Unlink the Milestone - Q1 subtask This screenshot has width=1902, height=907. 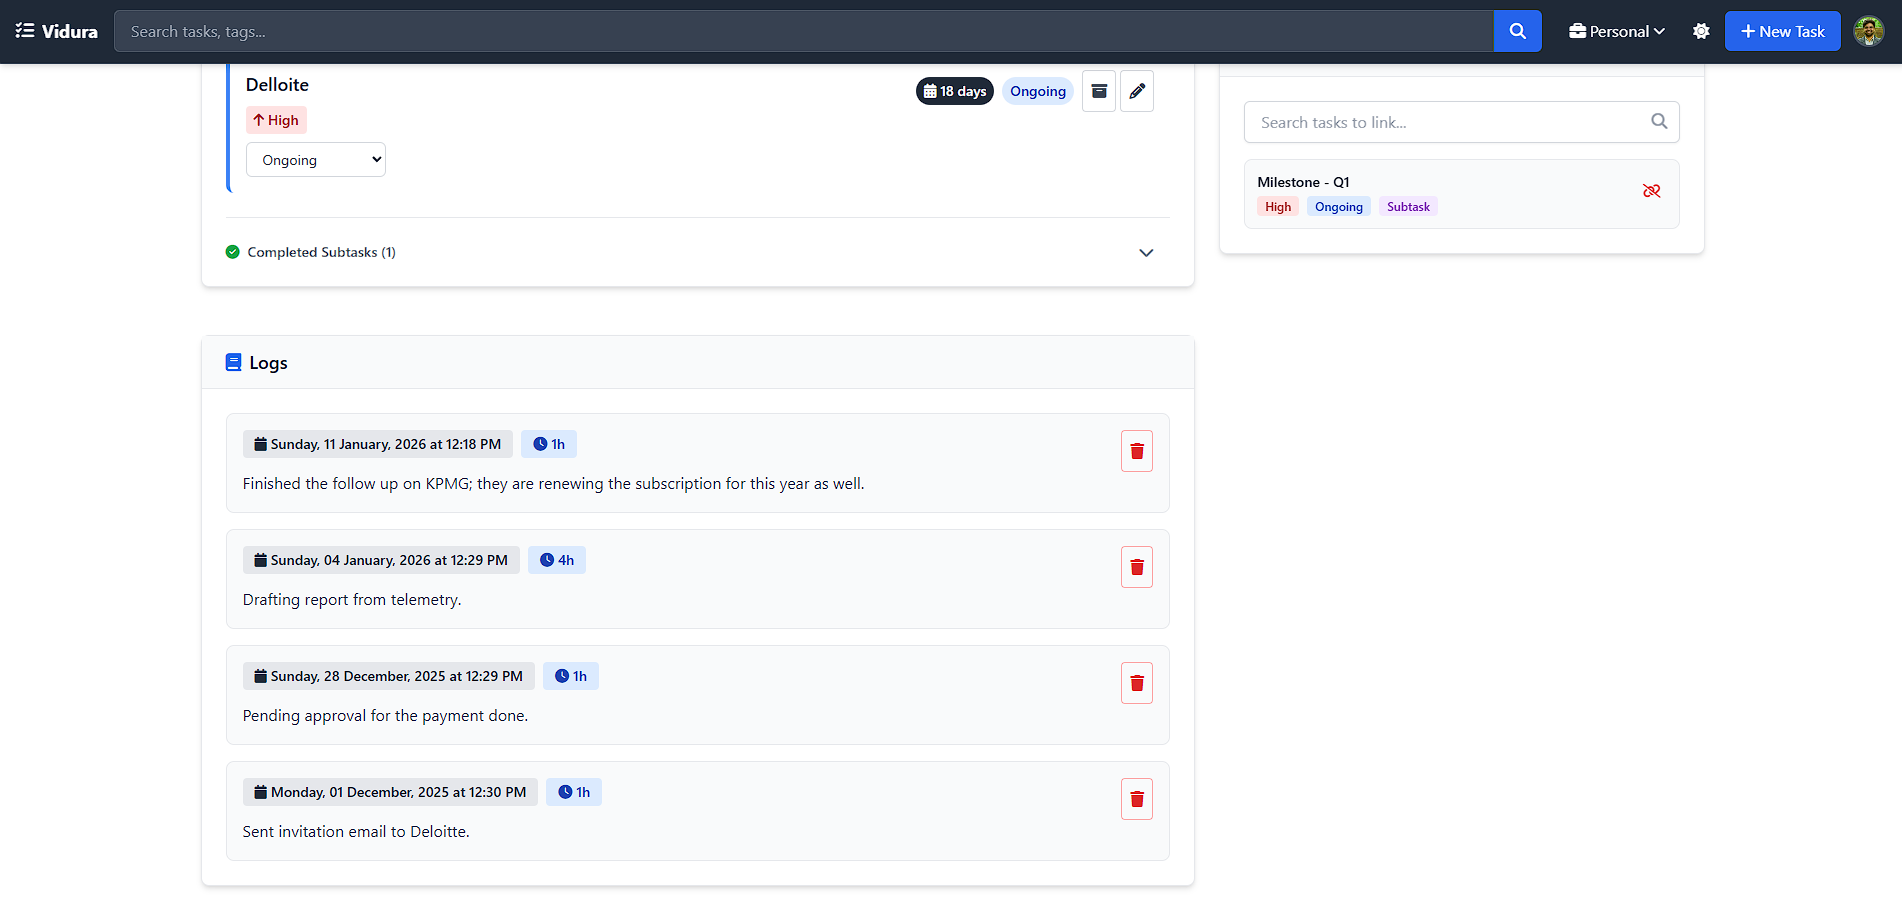pos(1652,191)
